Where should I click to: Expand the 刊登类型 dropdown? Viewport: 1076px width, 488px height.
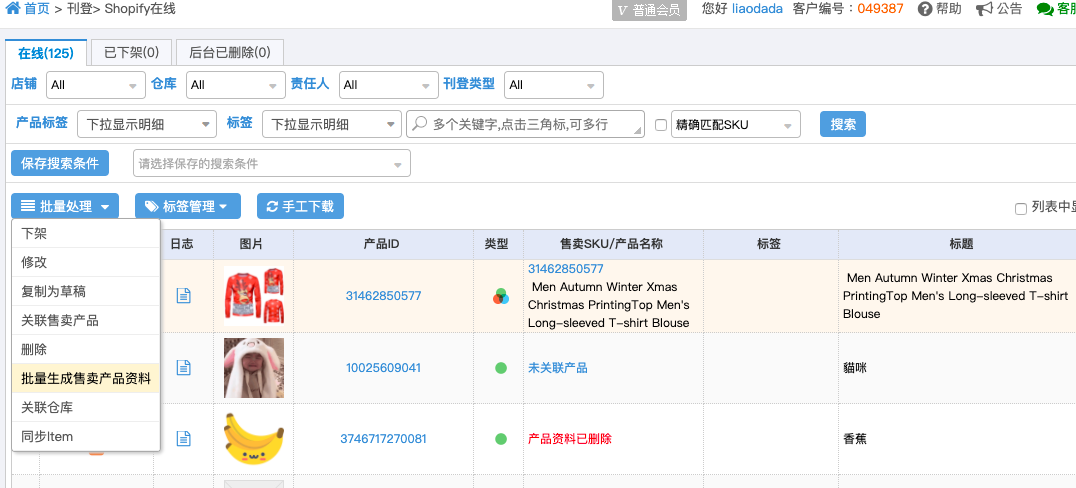[x=554, y=85]
